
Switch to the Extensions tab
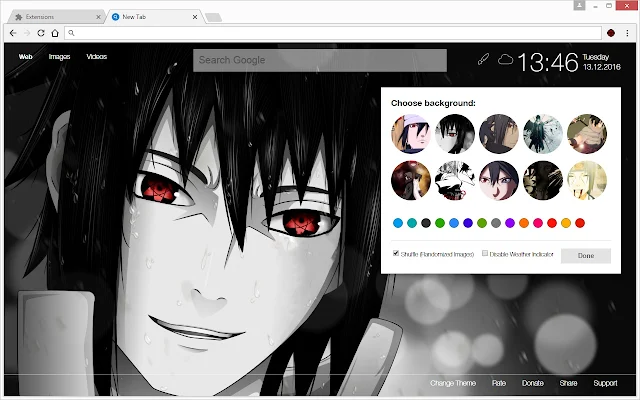56,17
